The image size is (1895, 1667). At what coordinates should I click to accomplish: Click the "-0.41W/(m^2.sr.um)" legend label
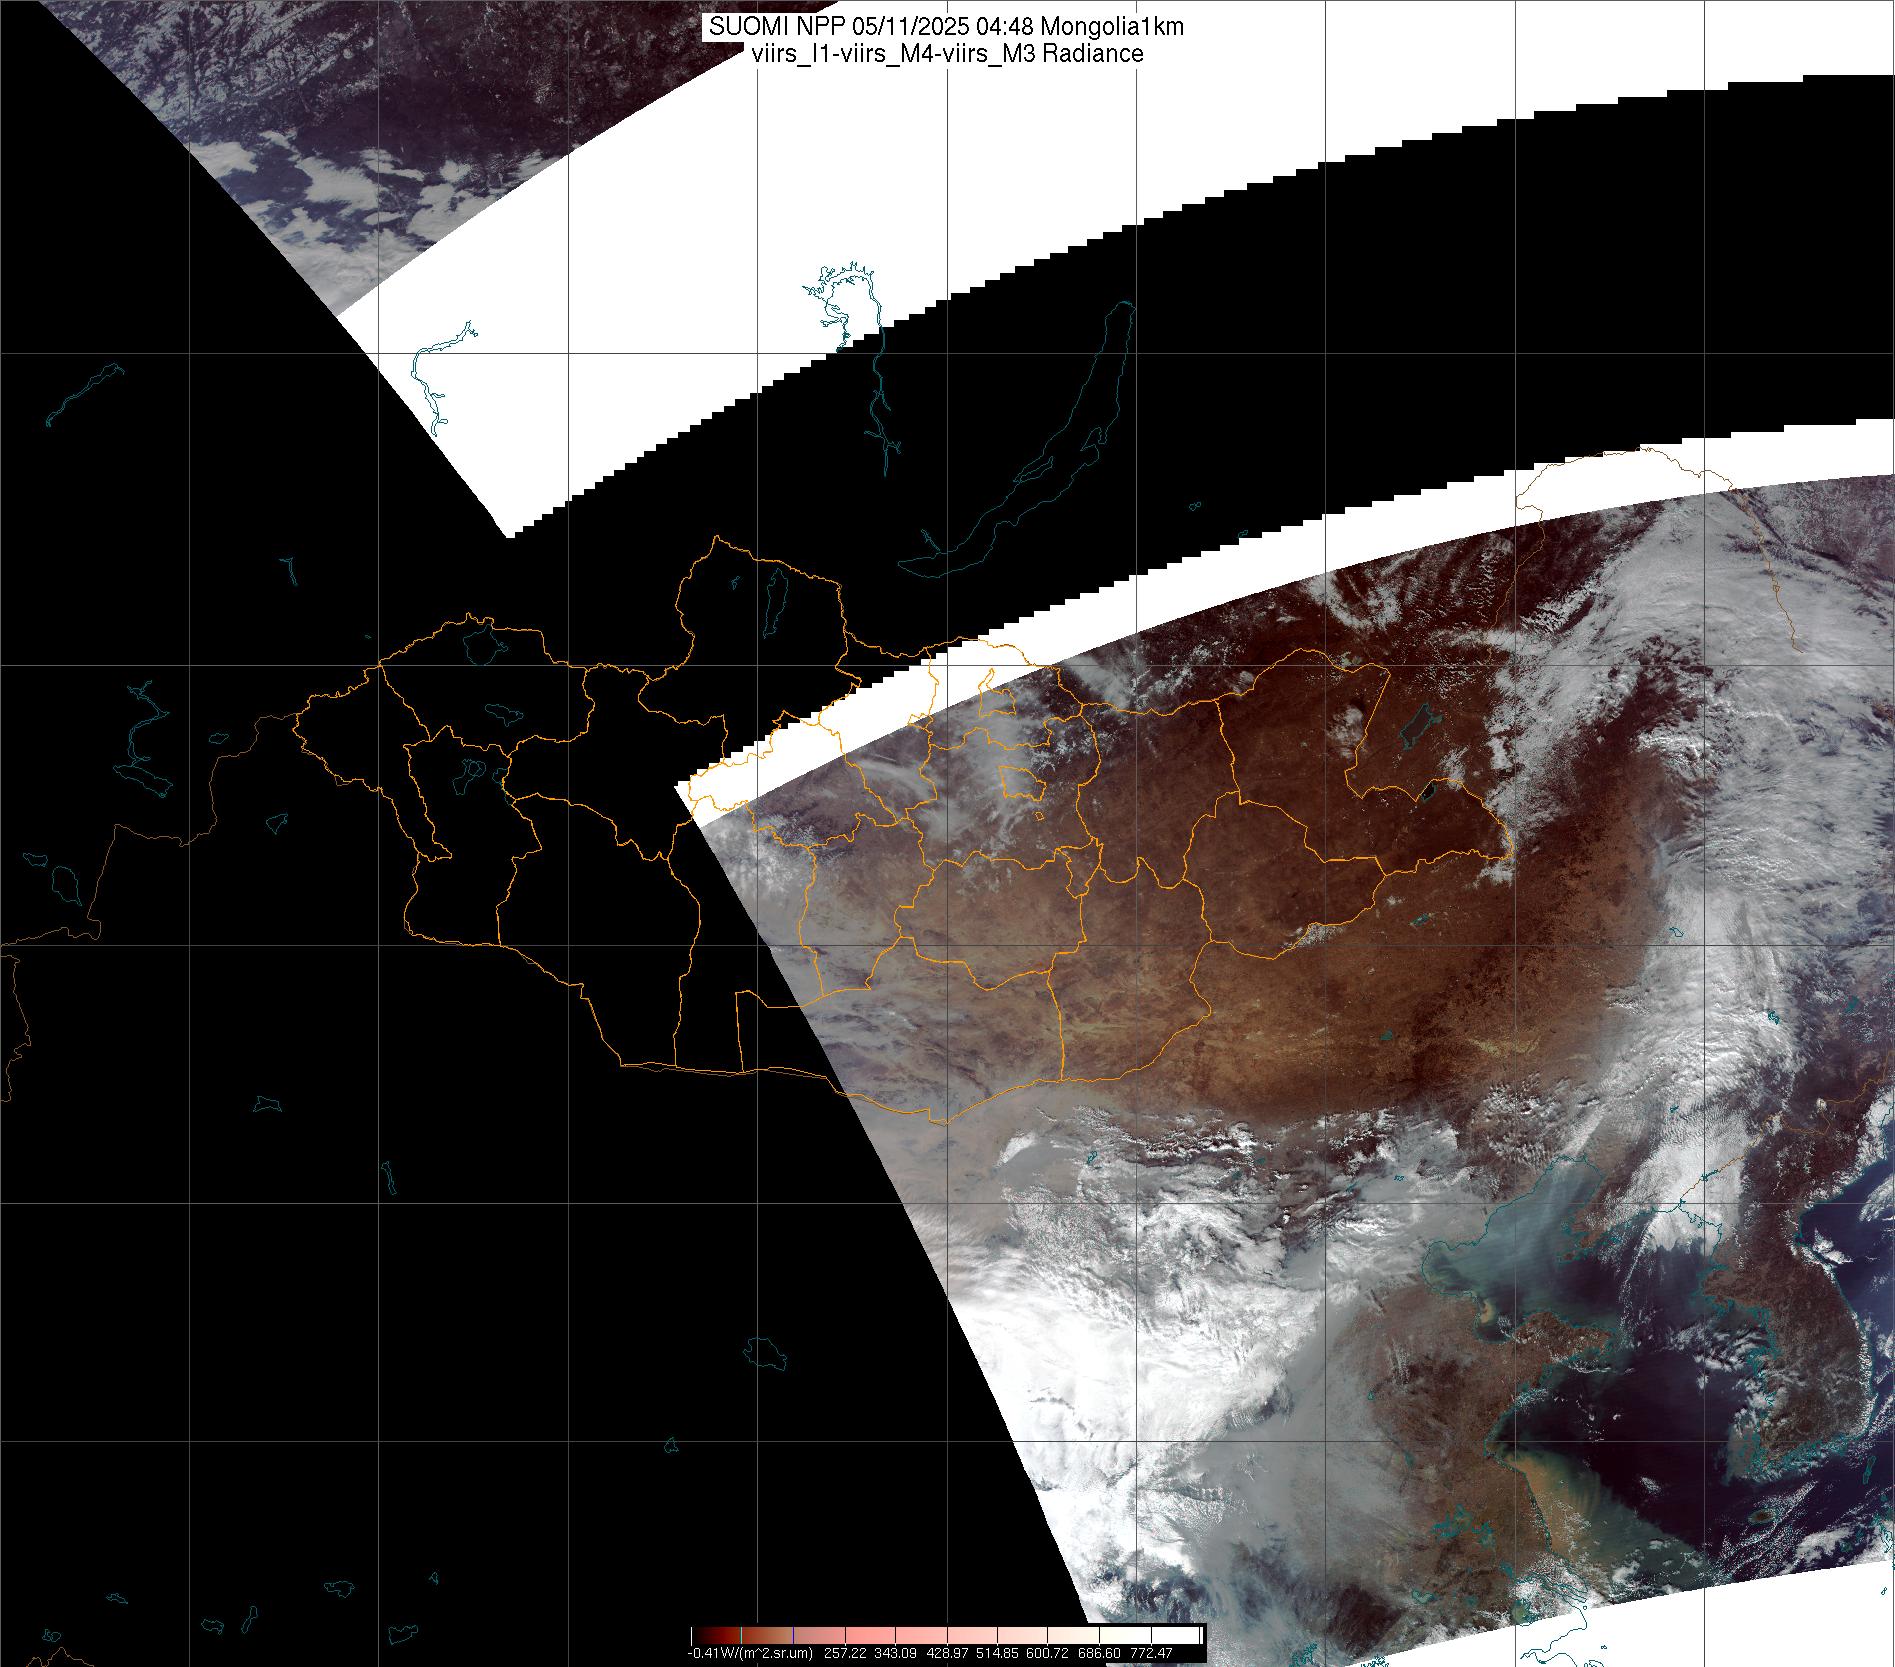749,1653
